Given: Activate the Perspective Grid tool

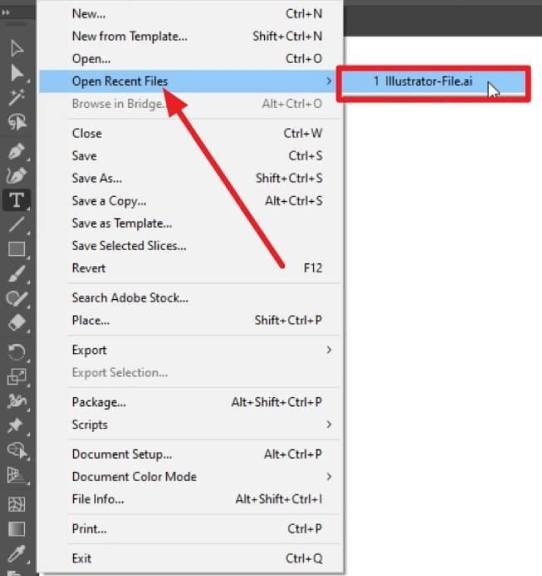Looking at the screenshot, I should (x=17, y=475).
